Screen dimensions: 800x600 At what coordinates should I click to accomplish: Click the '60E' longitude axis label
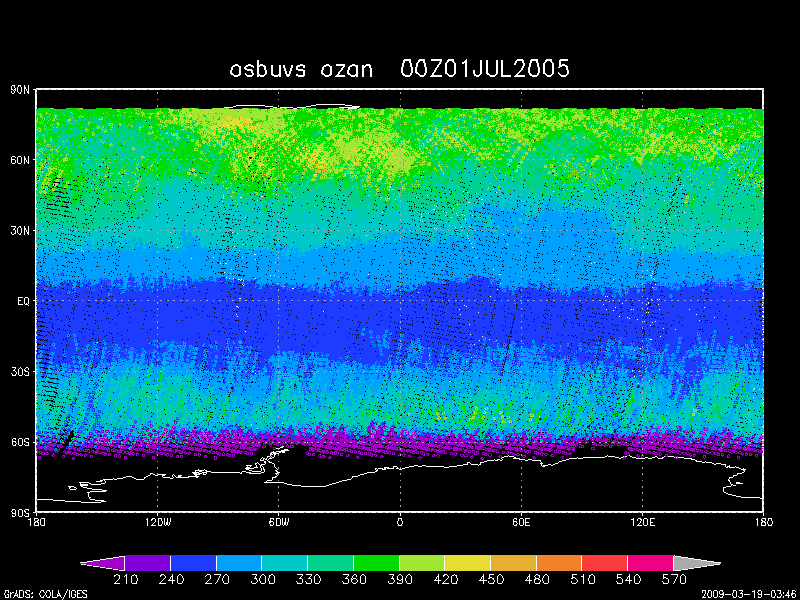(x=521, y=522)
